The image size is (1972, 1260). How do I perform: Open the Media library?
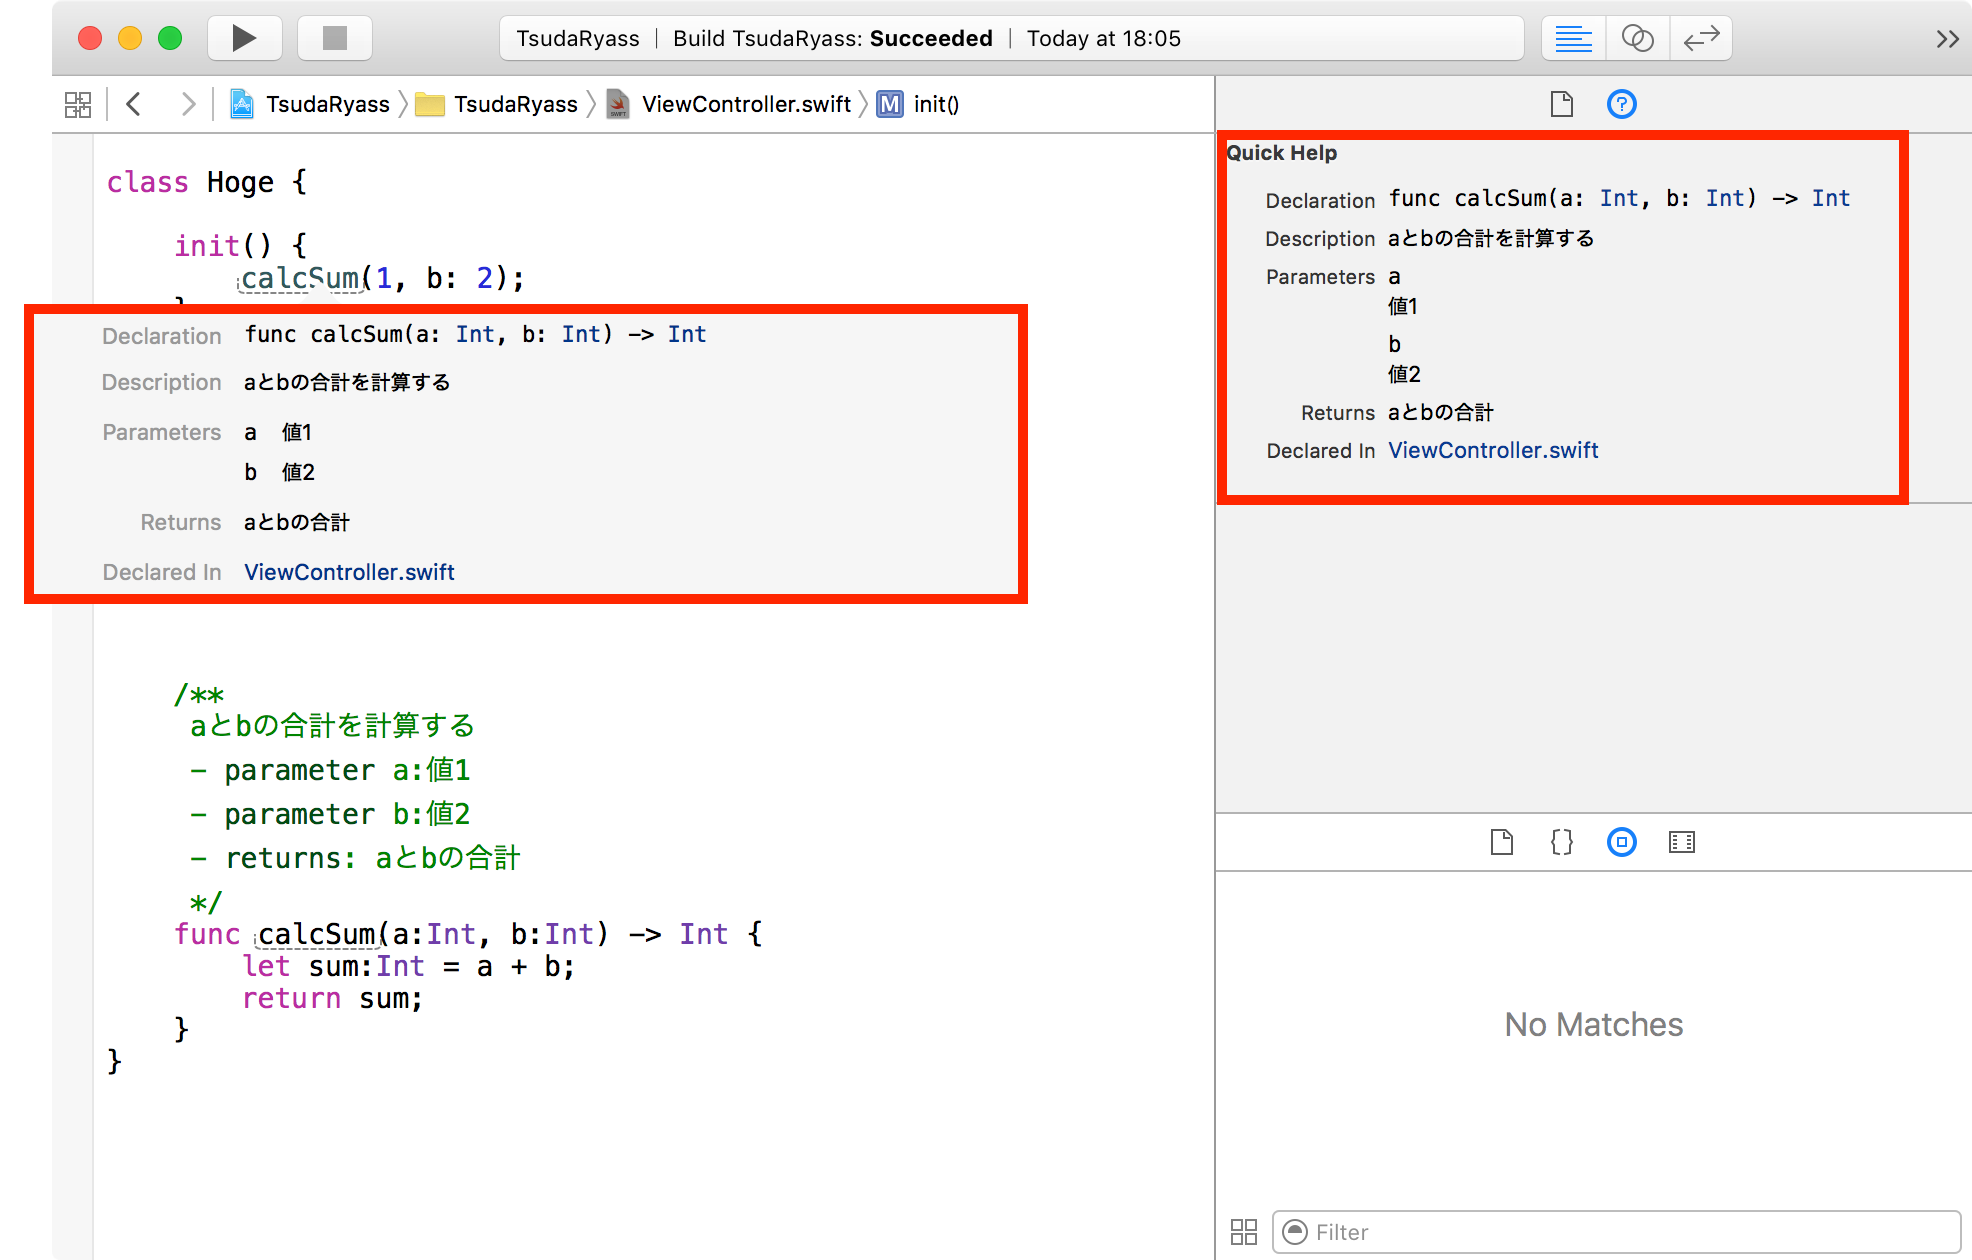point(1681,842)
